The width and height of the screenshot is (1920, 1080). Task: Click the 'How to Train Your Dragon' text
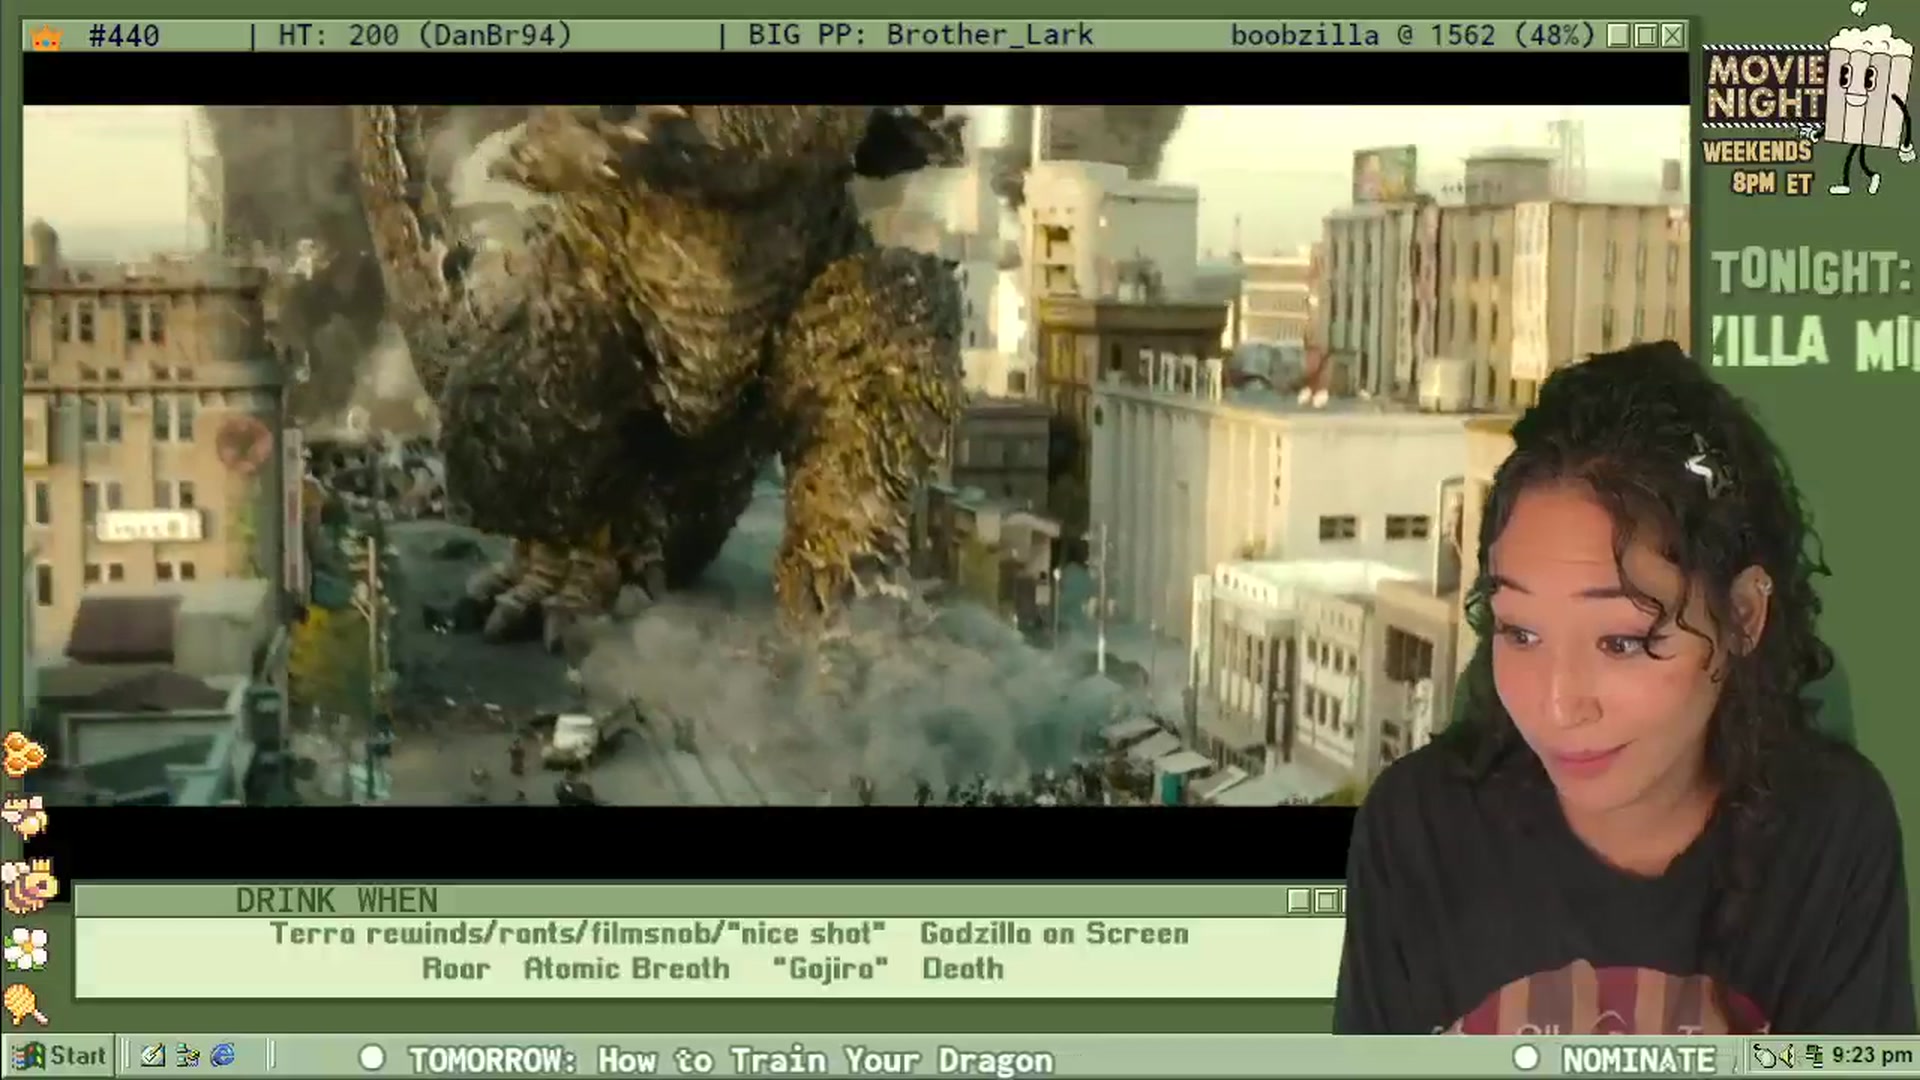pos(825,1060)
